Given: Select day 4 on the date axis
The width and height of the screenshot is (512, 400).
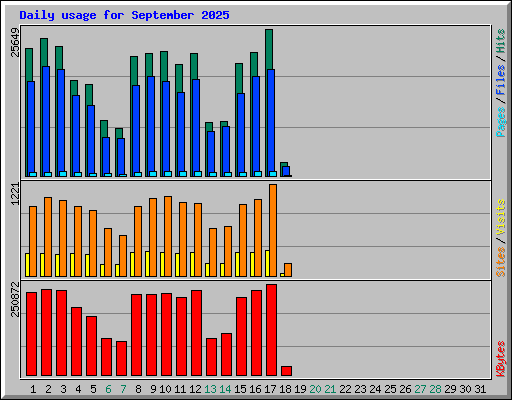Looking at the screenshot, I should (x=78, y=389).
